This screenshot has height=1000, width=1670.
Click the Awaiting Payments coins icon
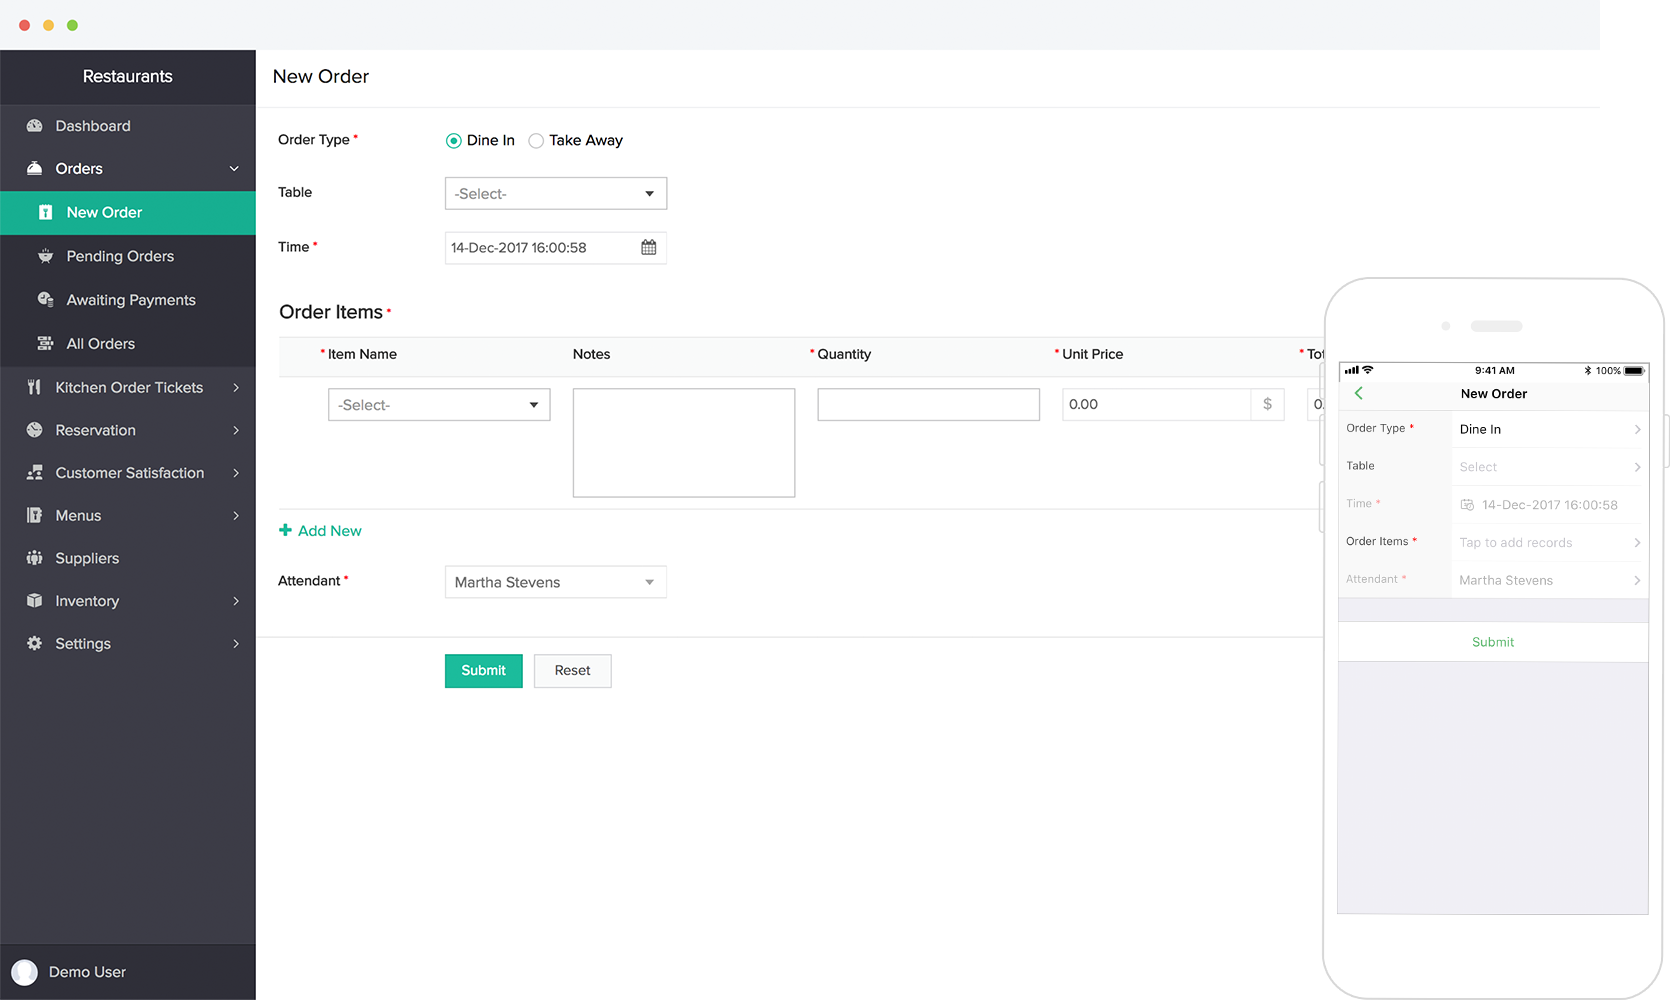pos(45,299)
